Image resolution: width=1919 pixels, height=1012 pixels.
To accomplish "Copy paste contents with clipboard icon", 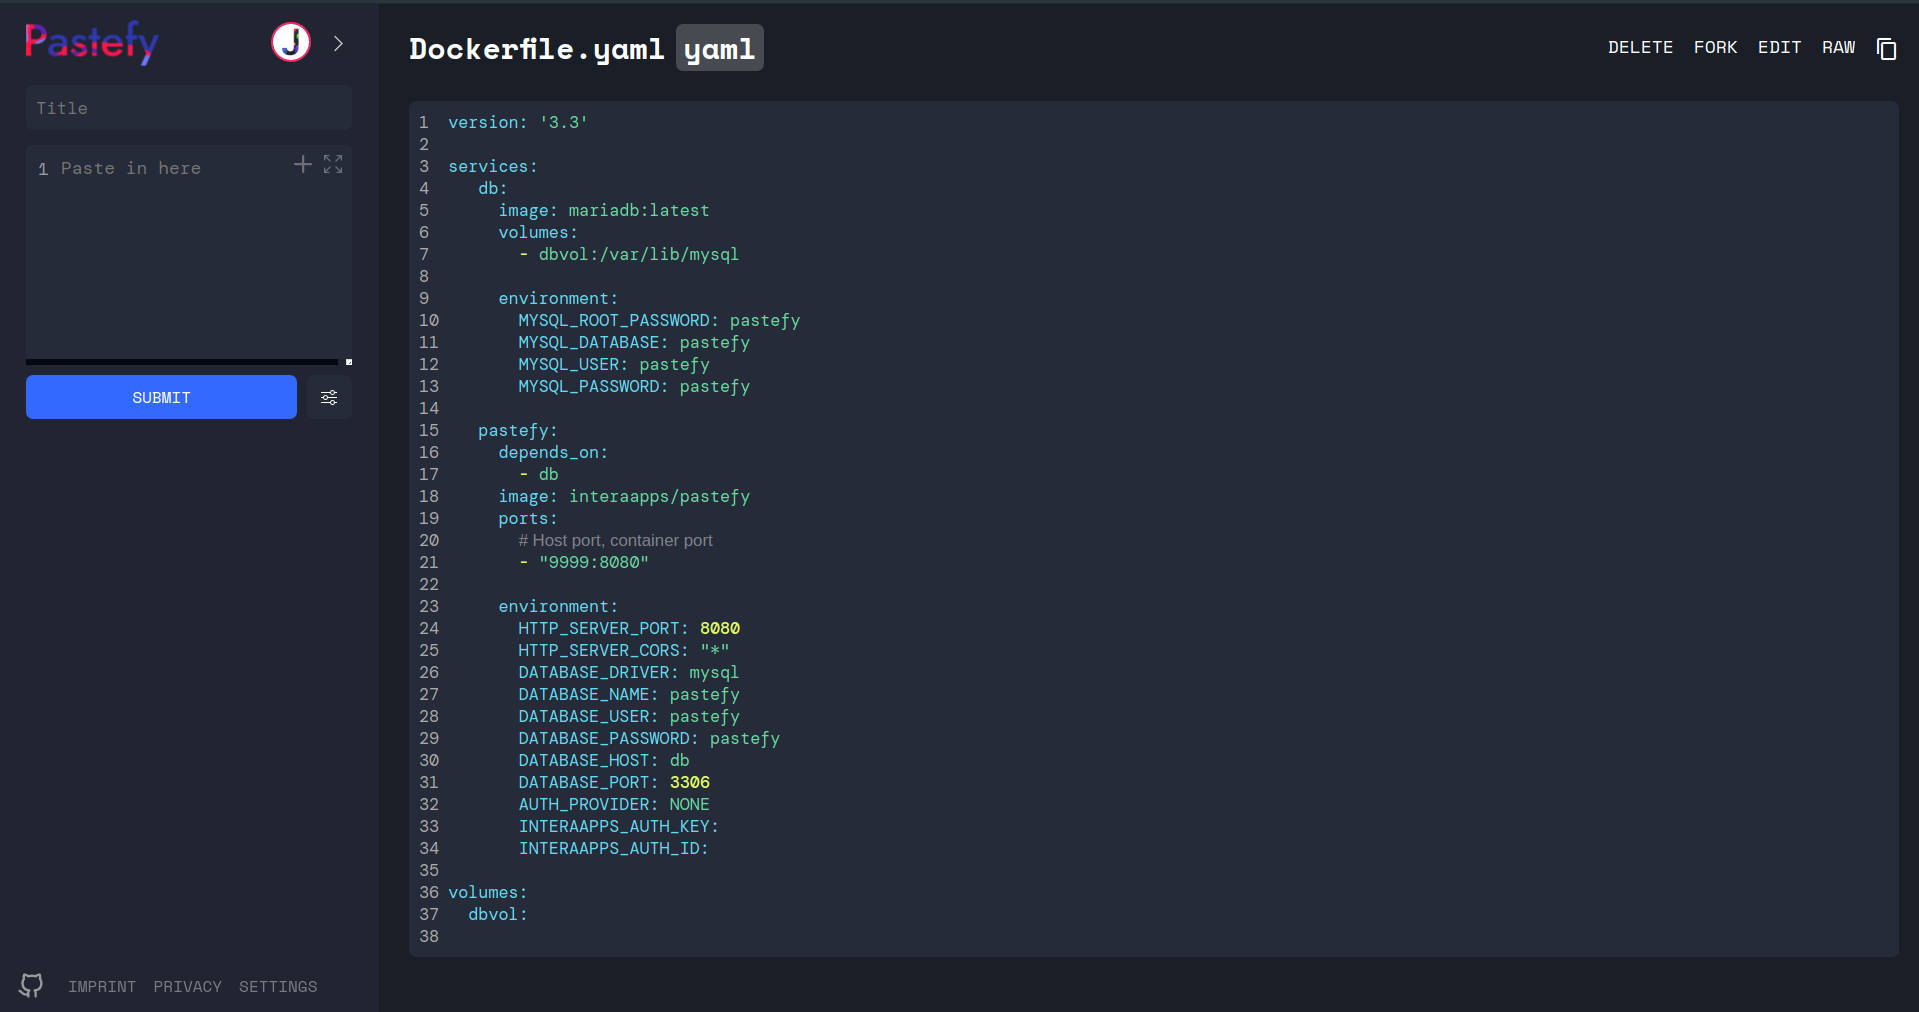I will [1886, 48].
